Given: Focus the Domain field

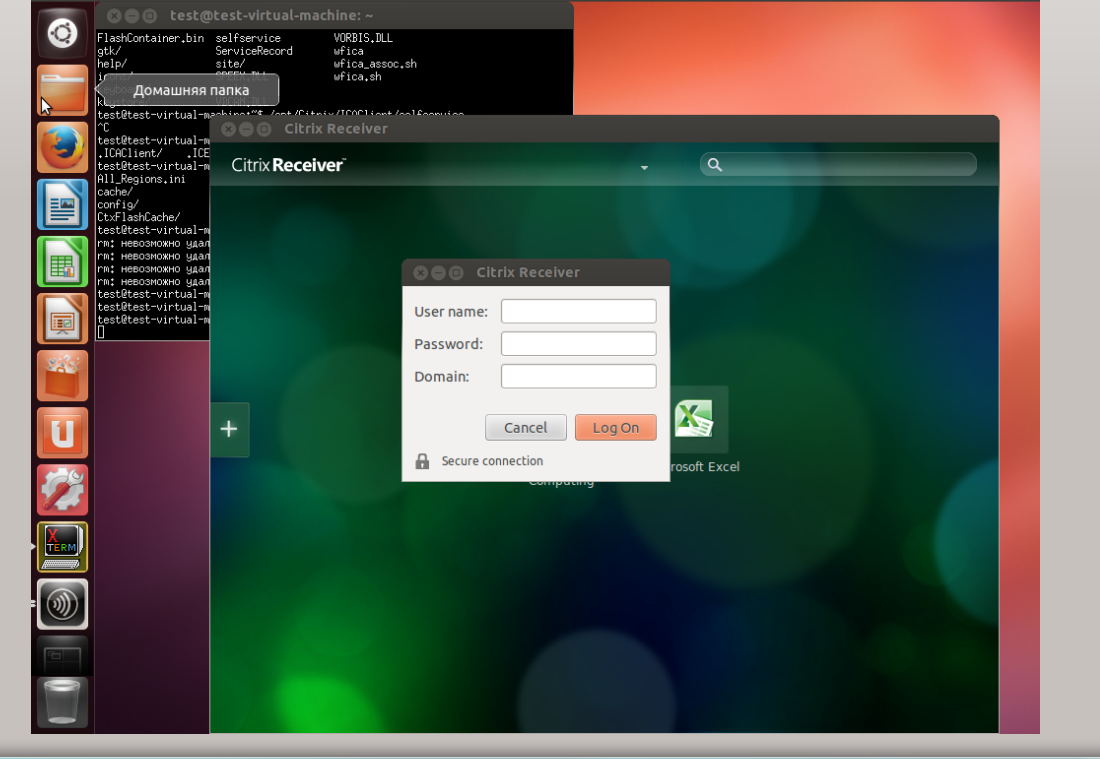Looking at the screenshot, I should [579, 376].
